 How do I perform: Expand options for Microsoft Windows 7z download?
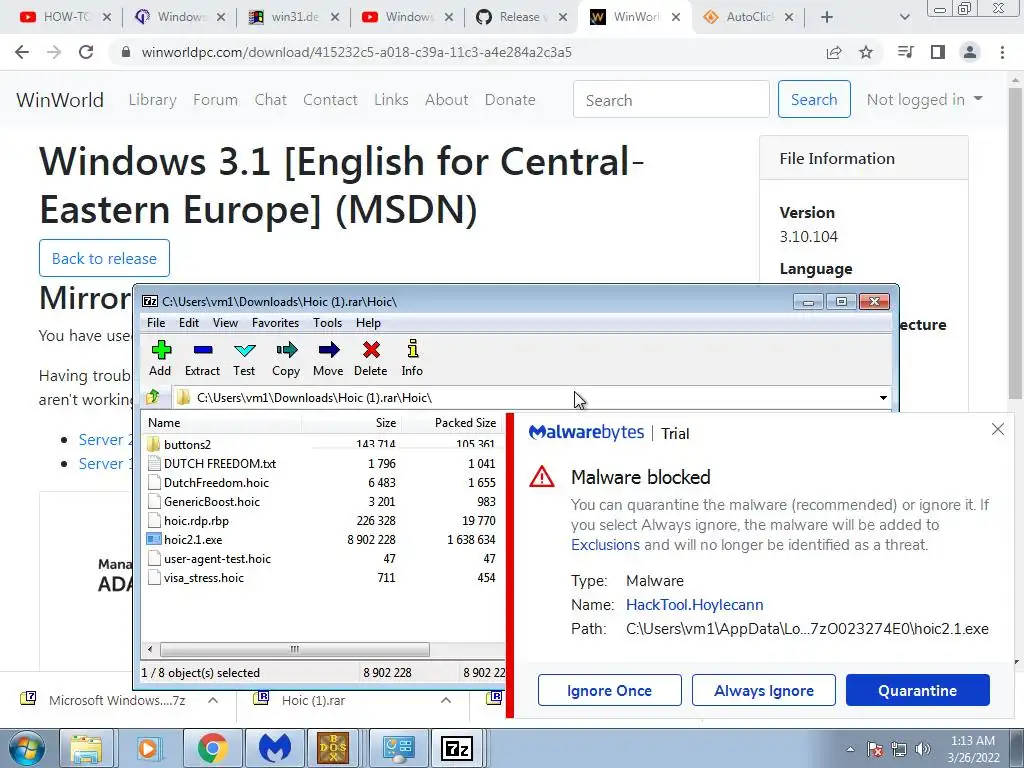[213, 700]
